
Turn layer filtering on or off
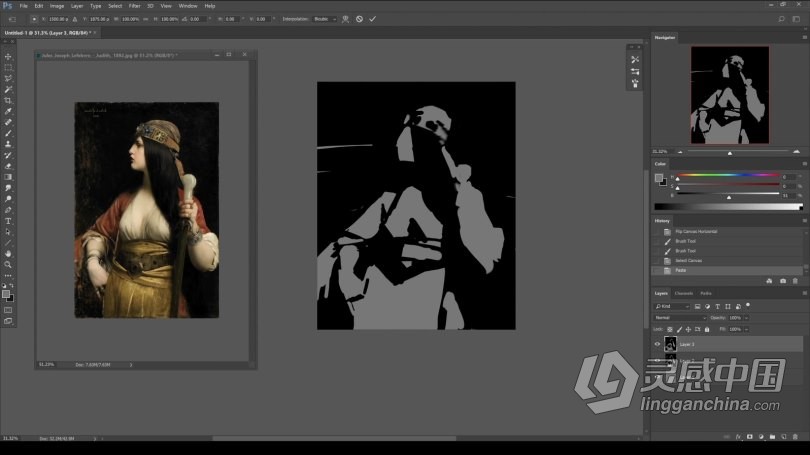pos(748,305)
